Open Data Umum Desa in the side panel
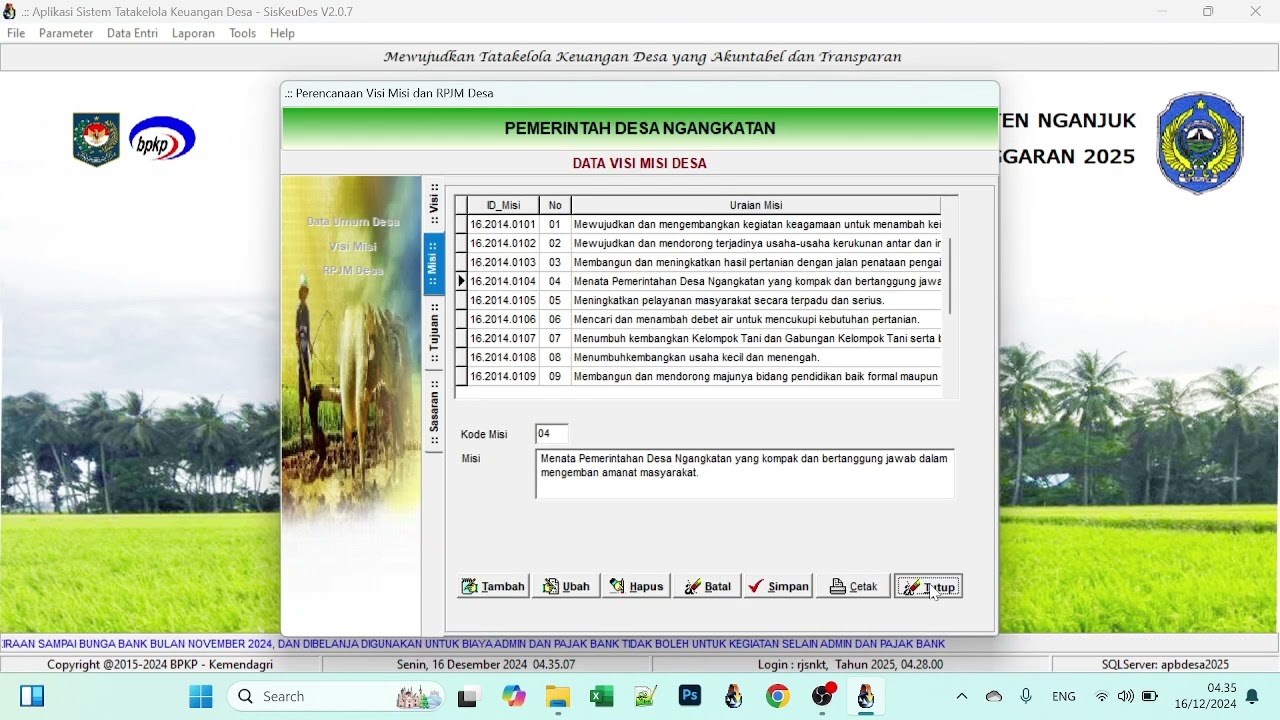Viewport: 1280px width, 720px height. [x=353, y=222]
